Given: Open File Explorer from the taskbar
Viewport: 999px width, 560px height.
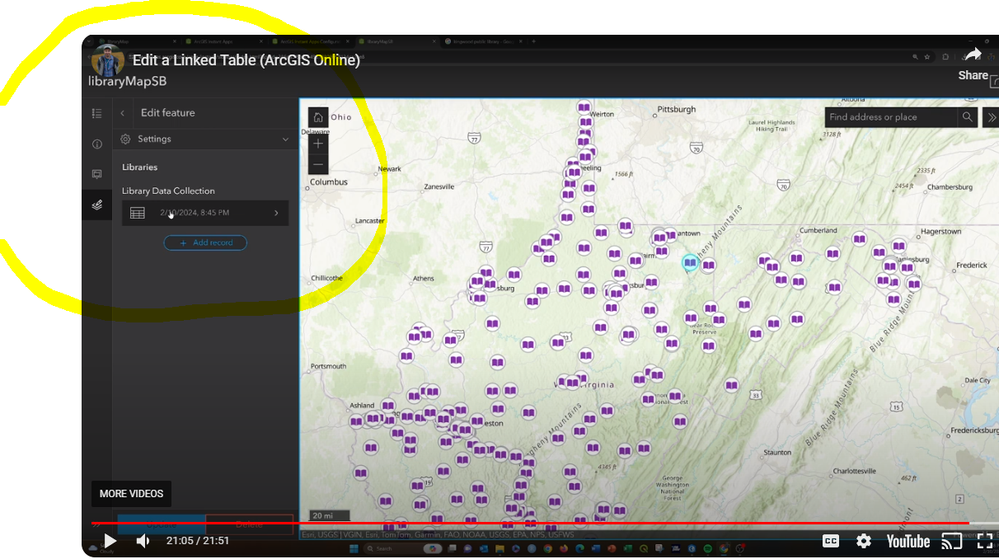Looking at the screenshot, I should point(500,549).
